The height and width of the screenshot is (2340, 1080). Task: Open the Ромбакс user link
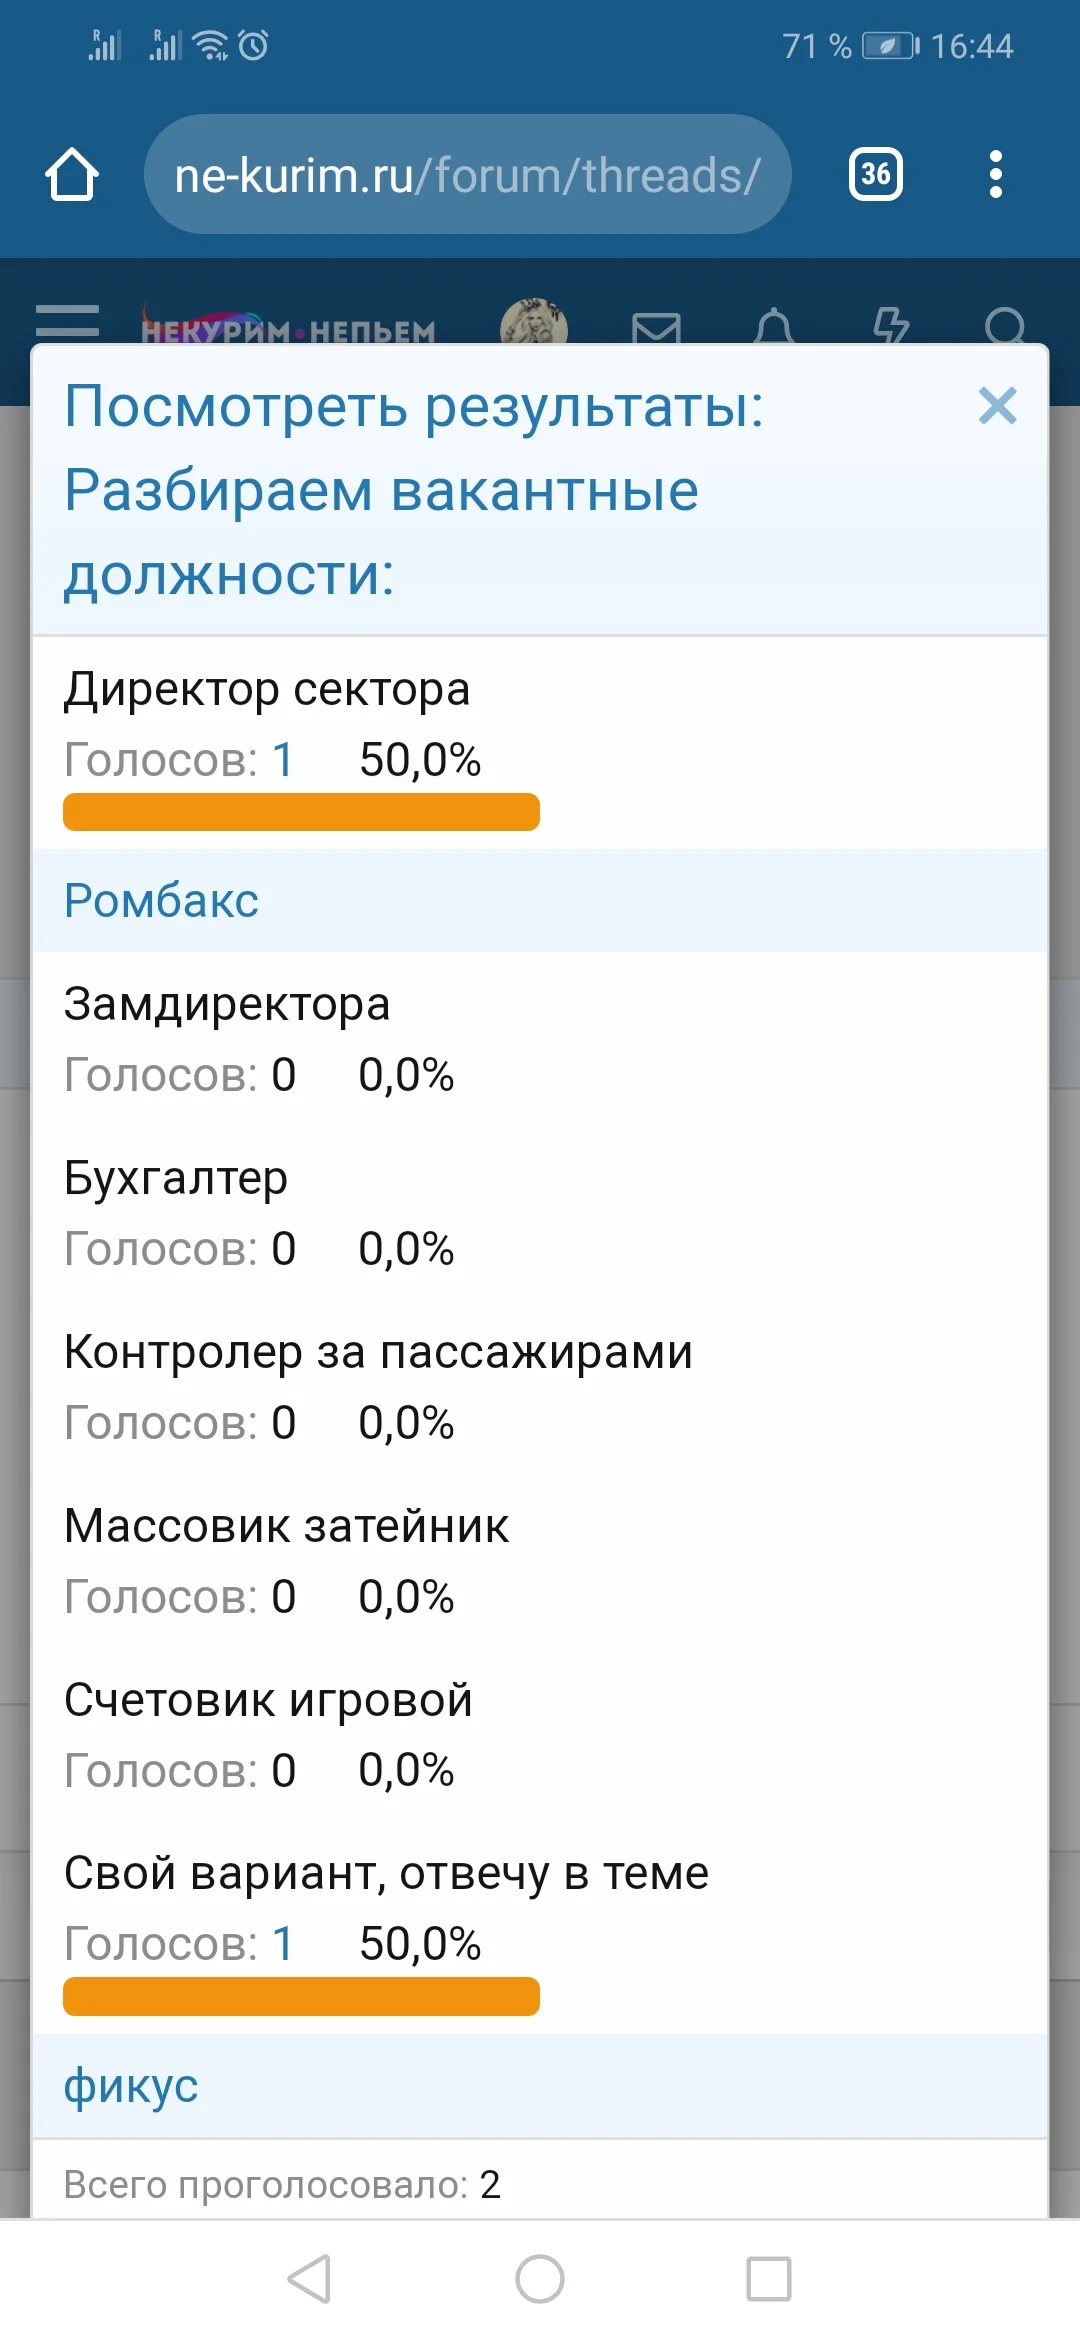[x=161, y=899]
